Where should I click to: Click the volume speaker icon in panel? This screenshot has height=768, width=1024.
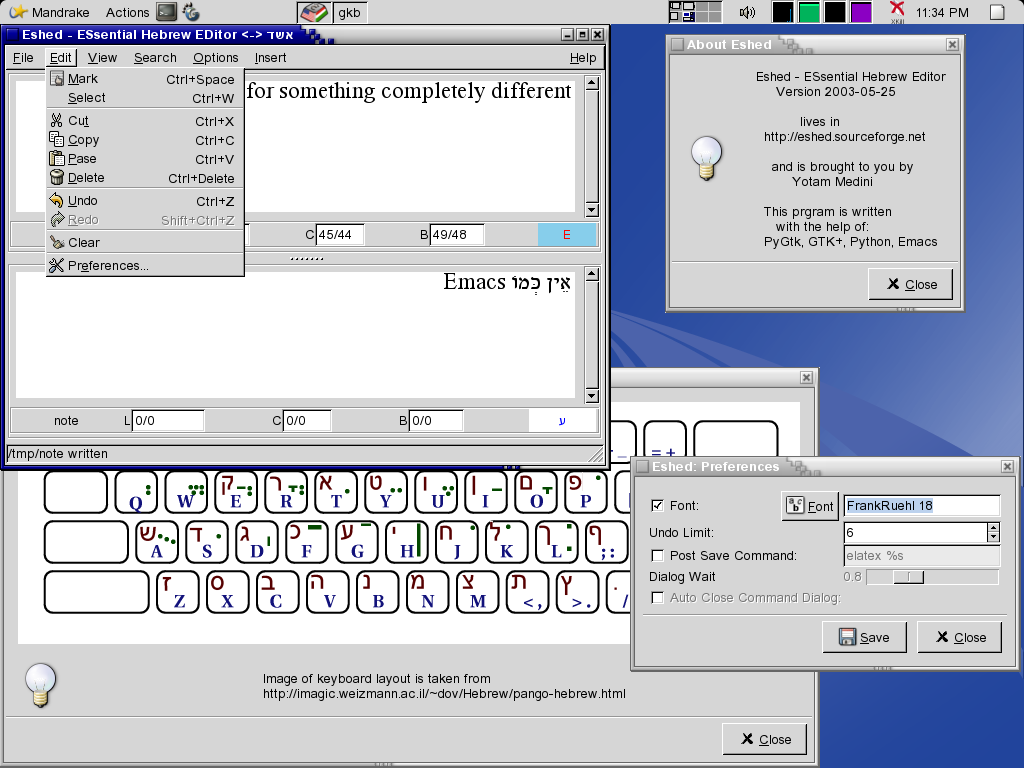747,12
